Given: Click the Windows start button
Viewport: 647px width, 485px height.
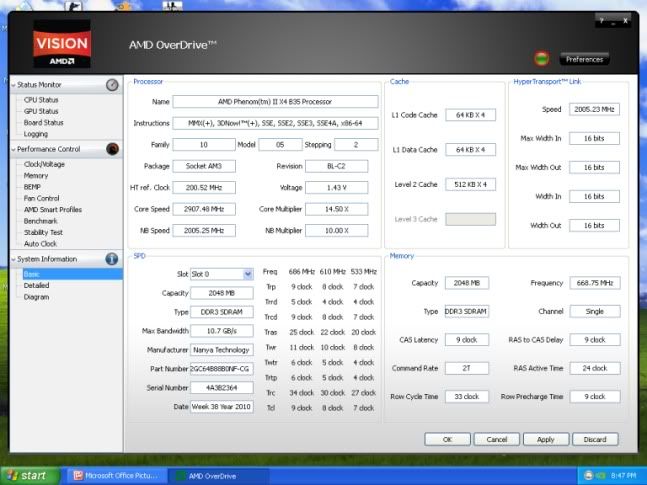Looking at the screenshot, I should (29, 476).
